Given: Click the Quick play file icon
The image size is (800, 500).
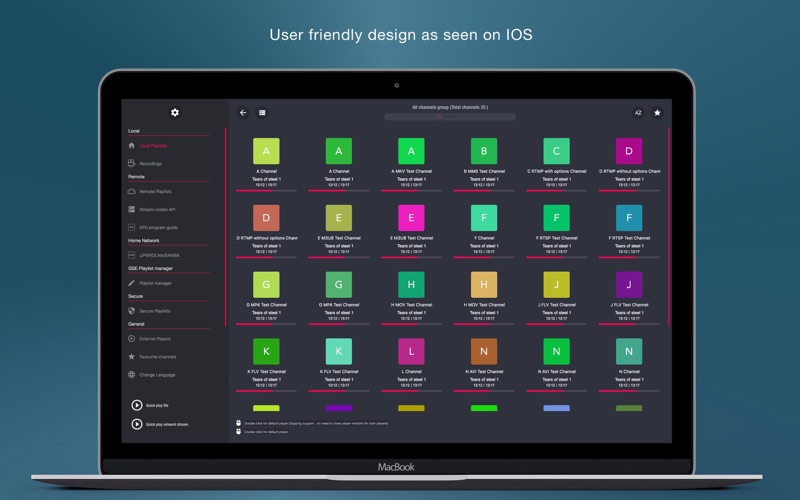Looking at the screenshot, I should coord(137,405).
